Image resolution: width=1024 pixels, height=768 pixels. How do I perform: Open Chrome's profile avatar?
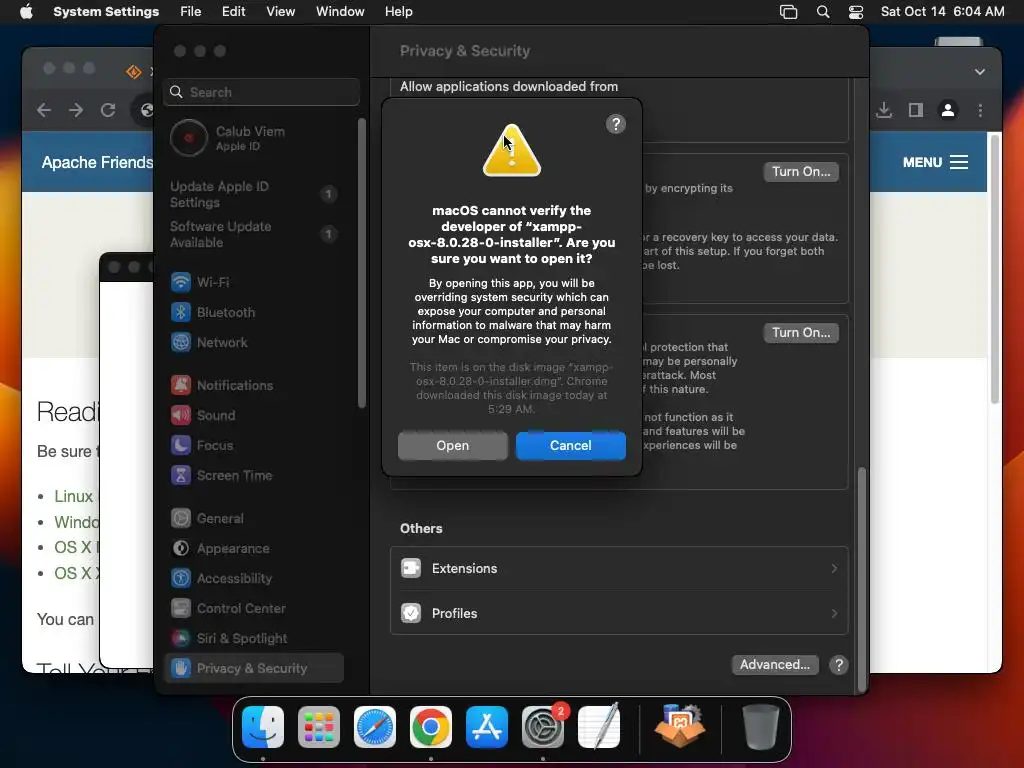pos(948,110)
